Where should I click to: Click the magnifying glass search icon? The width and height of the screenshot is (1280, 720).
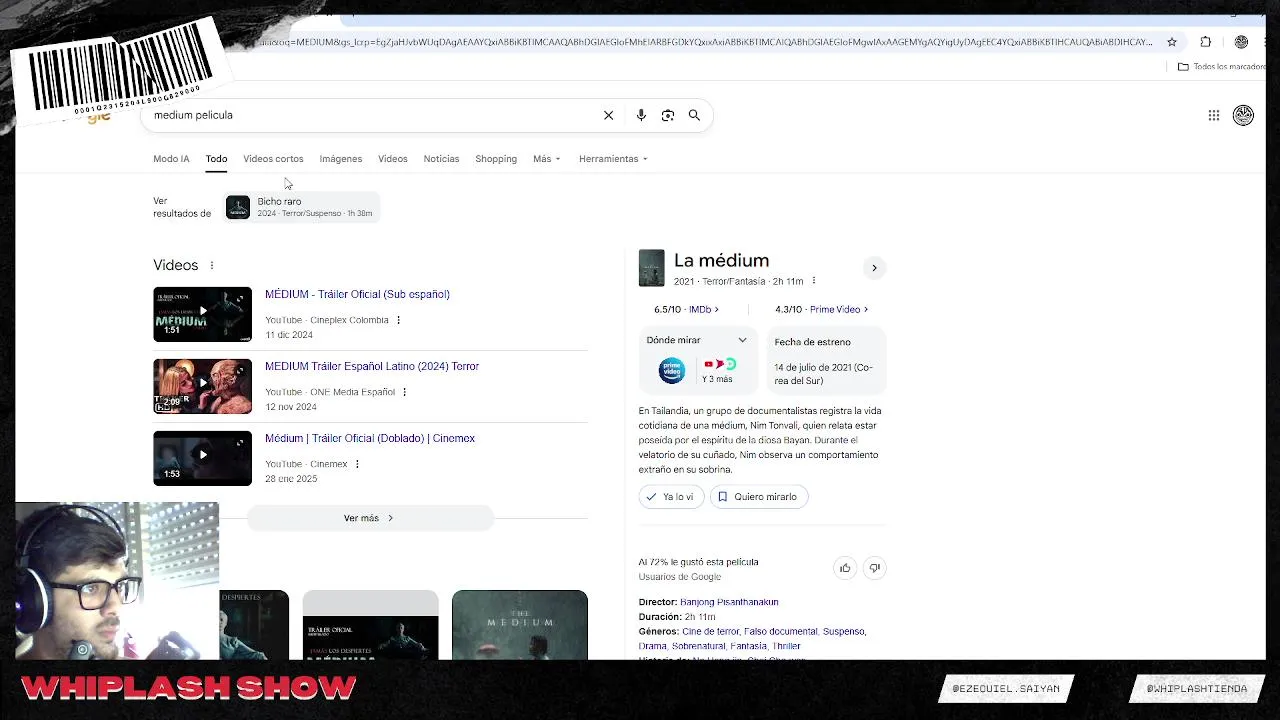[694, 115]
